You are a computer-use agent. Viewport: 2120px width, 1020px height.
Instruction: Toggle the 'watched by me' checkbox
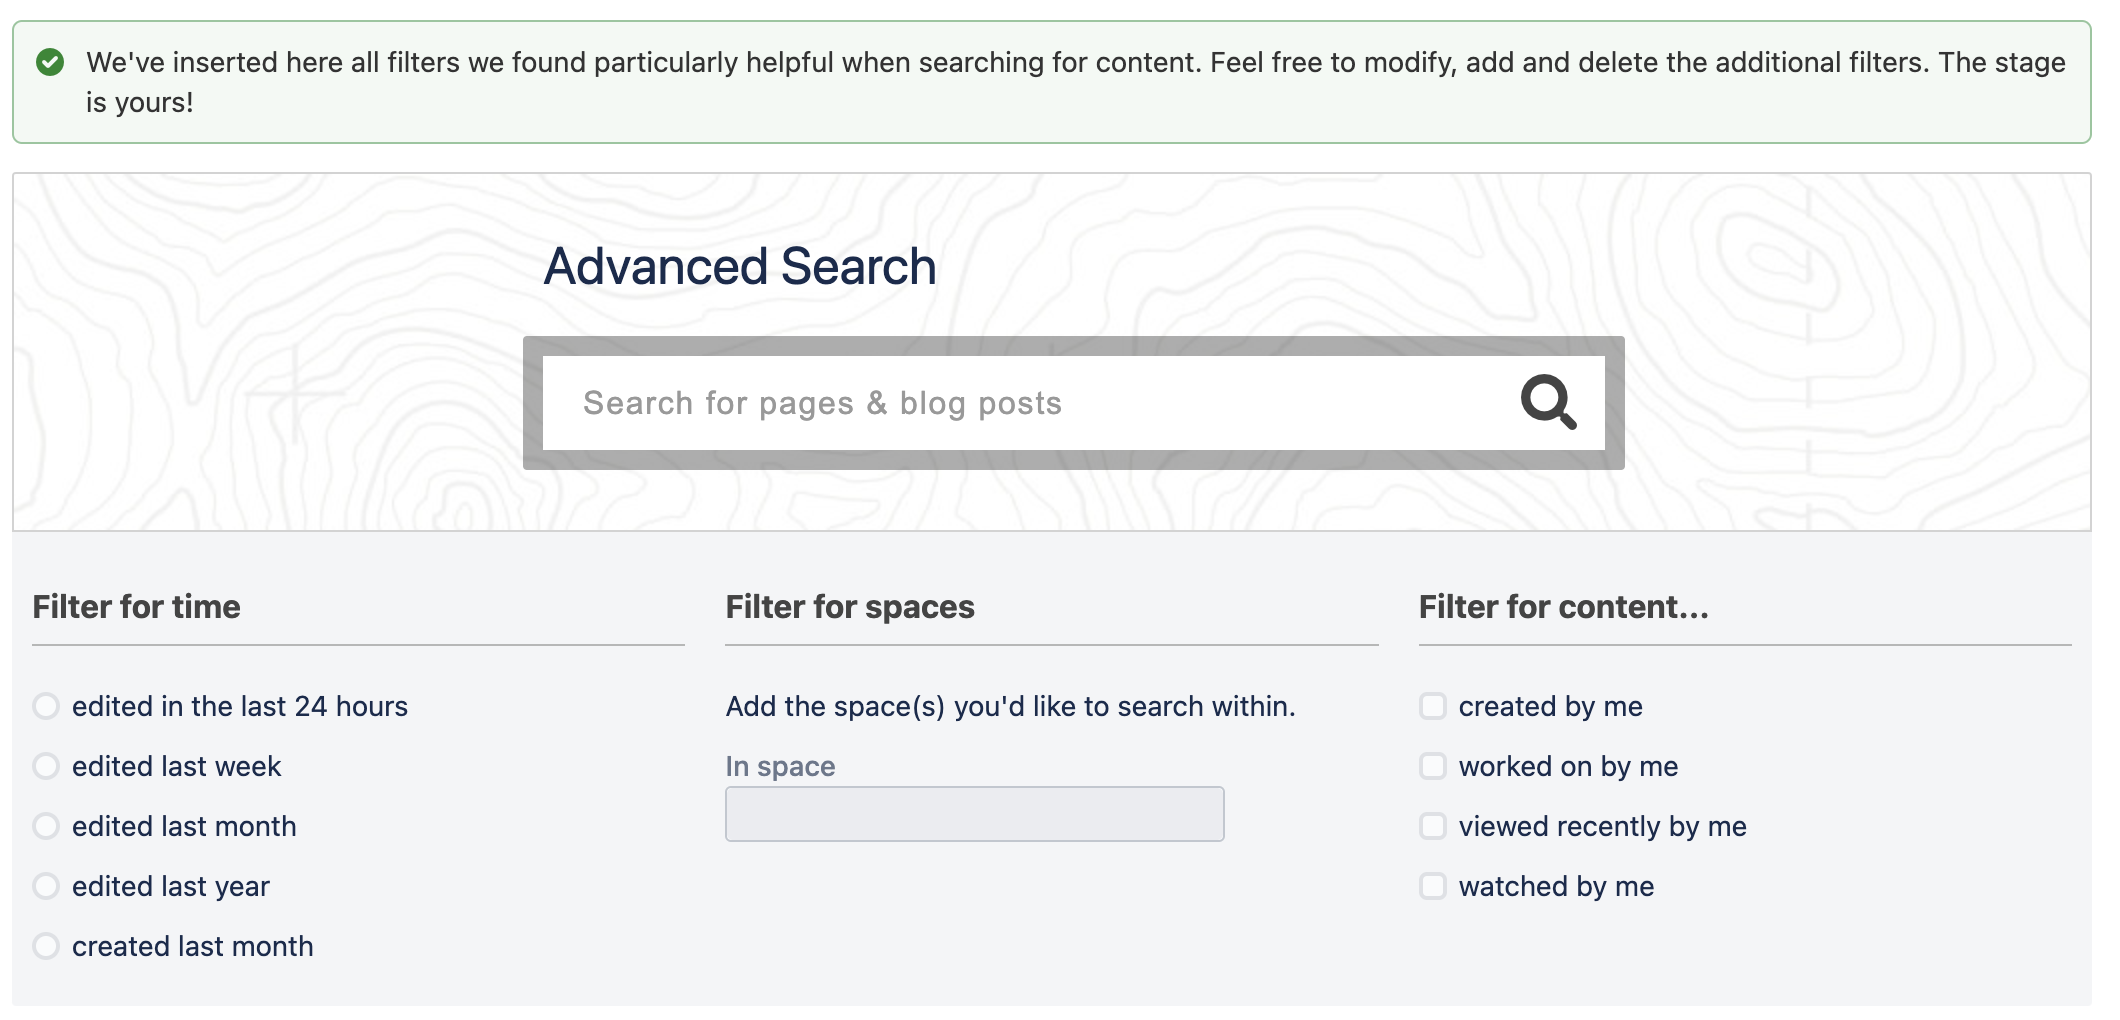point(1433,886)
